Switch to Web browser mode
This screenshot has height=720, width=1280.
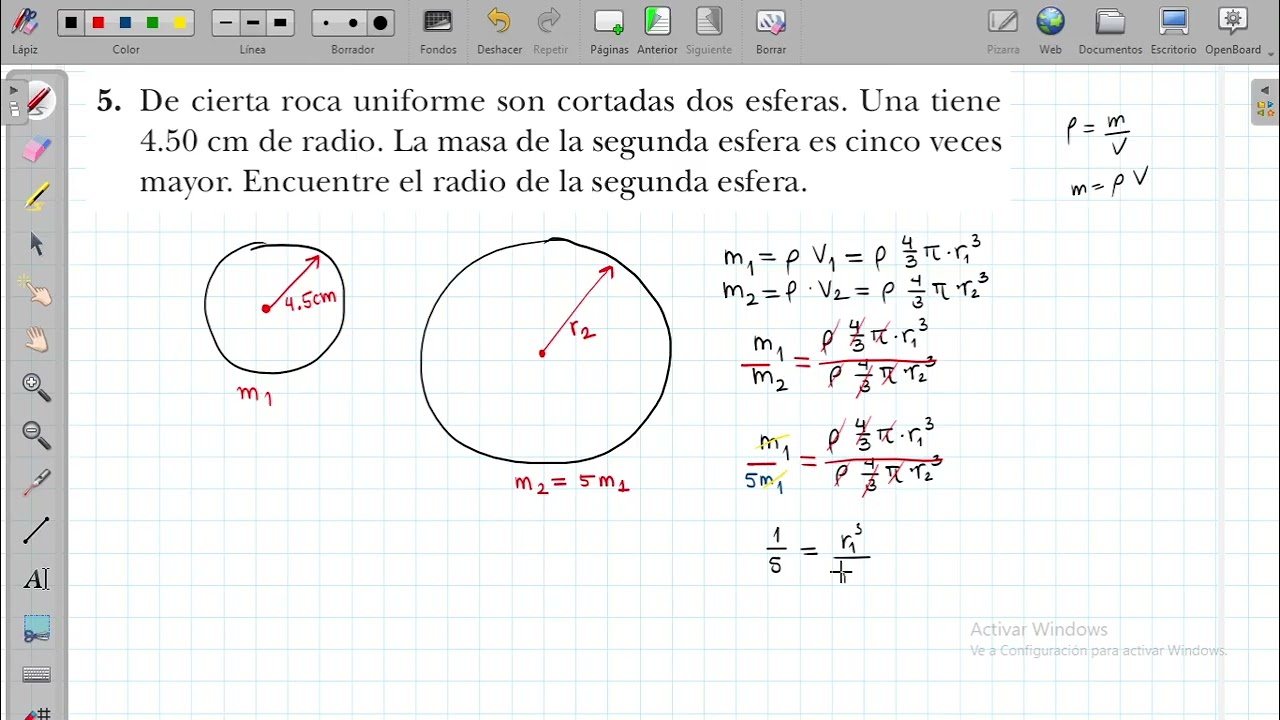[1050, 30]
